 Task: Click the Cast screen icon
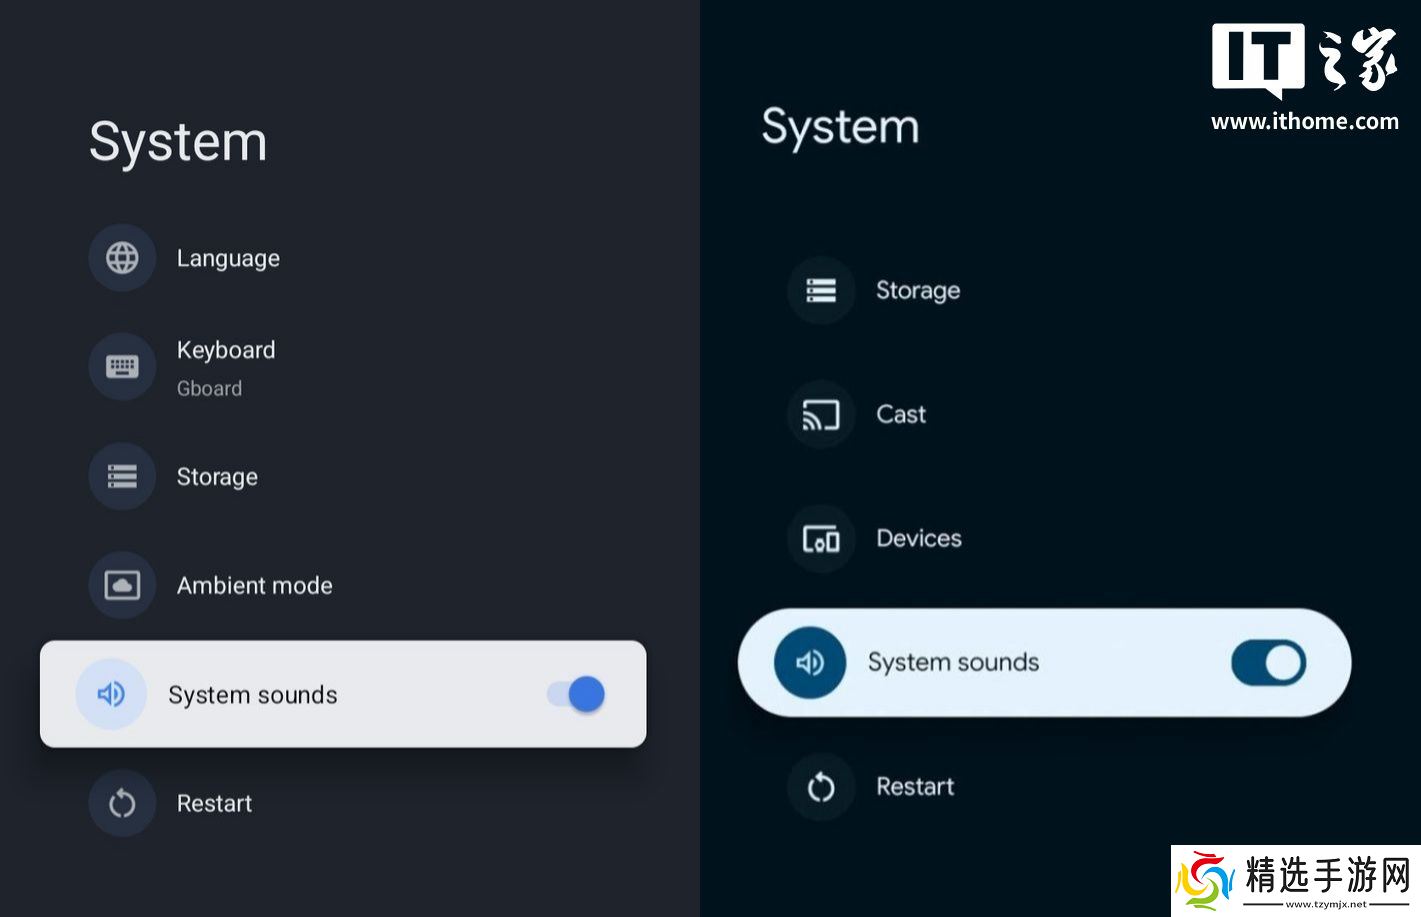[821, 414]
